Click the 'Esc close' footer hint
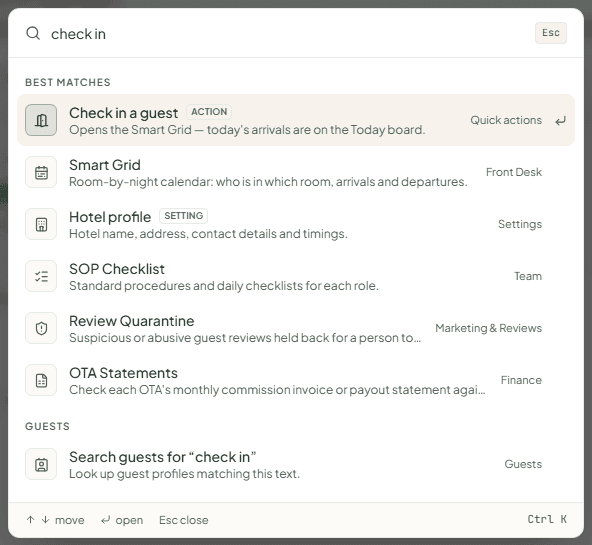 (x=183, y=520)
